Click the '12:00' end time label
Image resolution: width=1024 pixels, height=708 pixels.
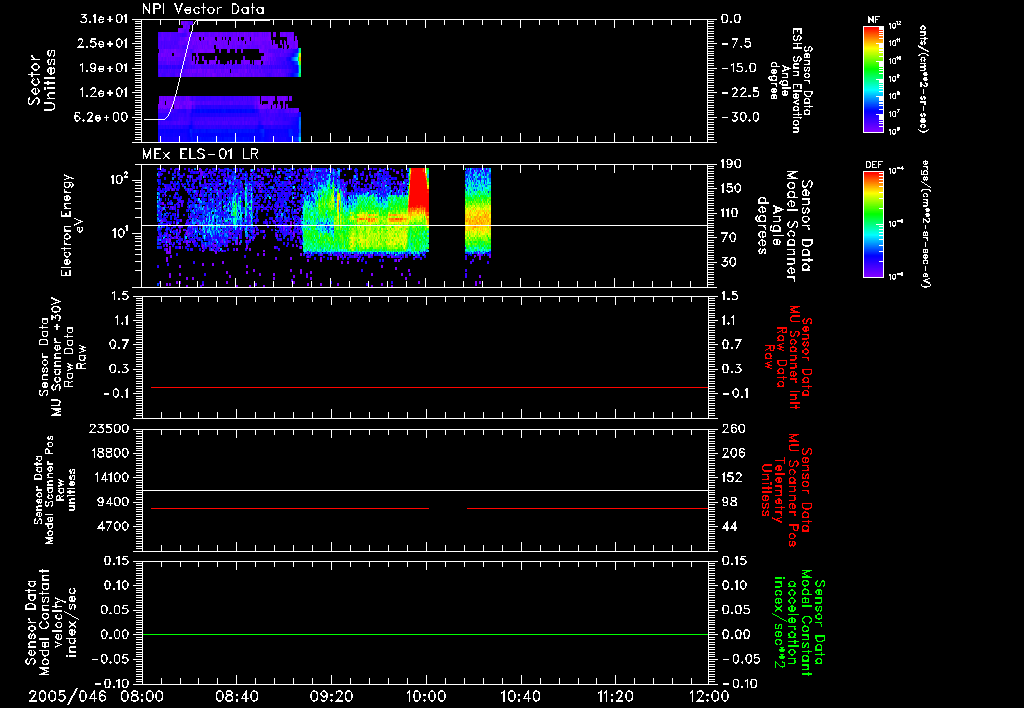[709, 696]
